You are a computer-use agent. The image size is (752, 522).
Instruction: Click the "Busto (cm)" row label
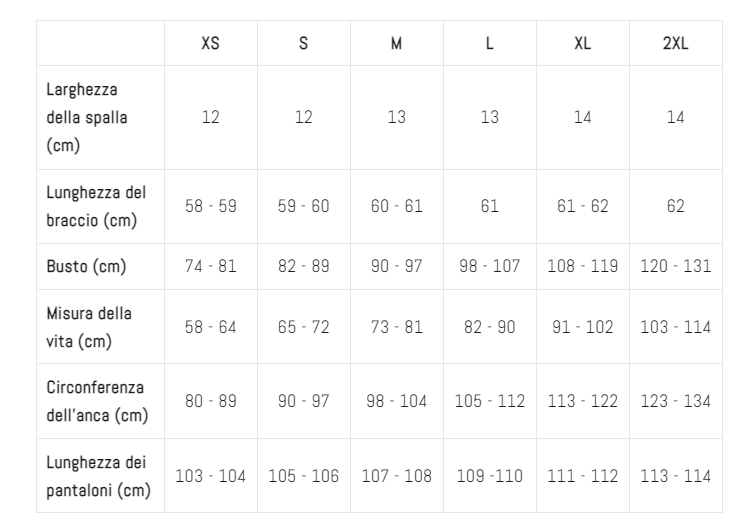point(84,267)
